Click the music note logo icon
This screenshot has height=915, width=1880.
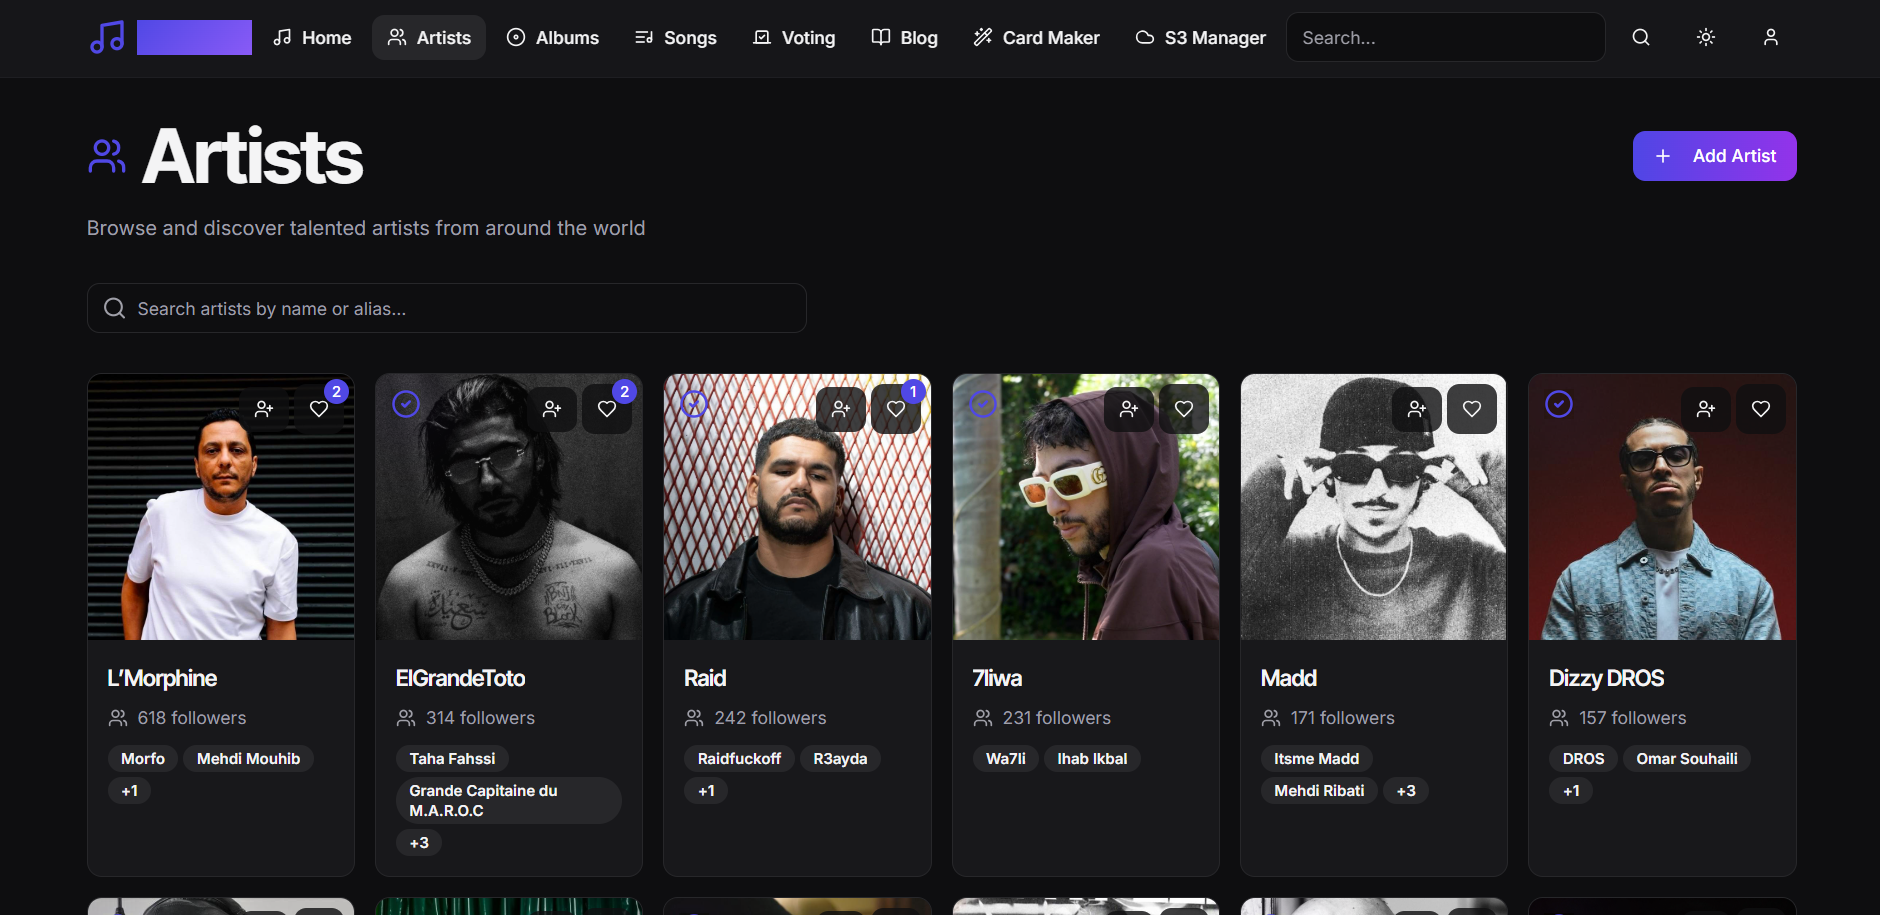[107, 37]
